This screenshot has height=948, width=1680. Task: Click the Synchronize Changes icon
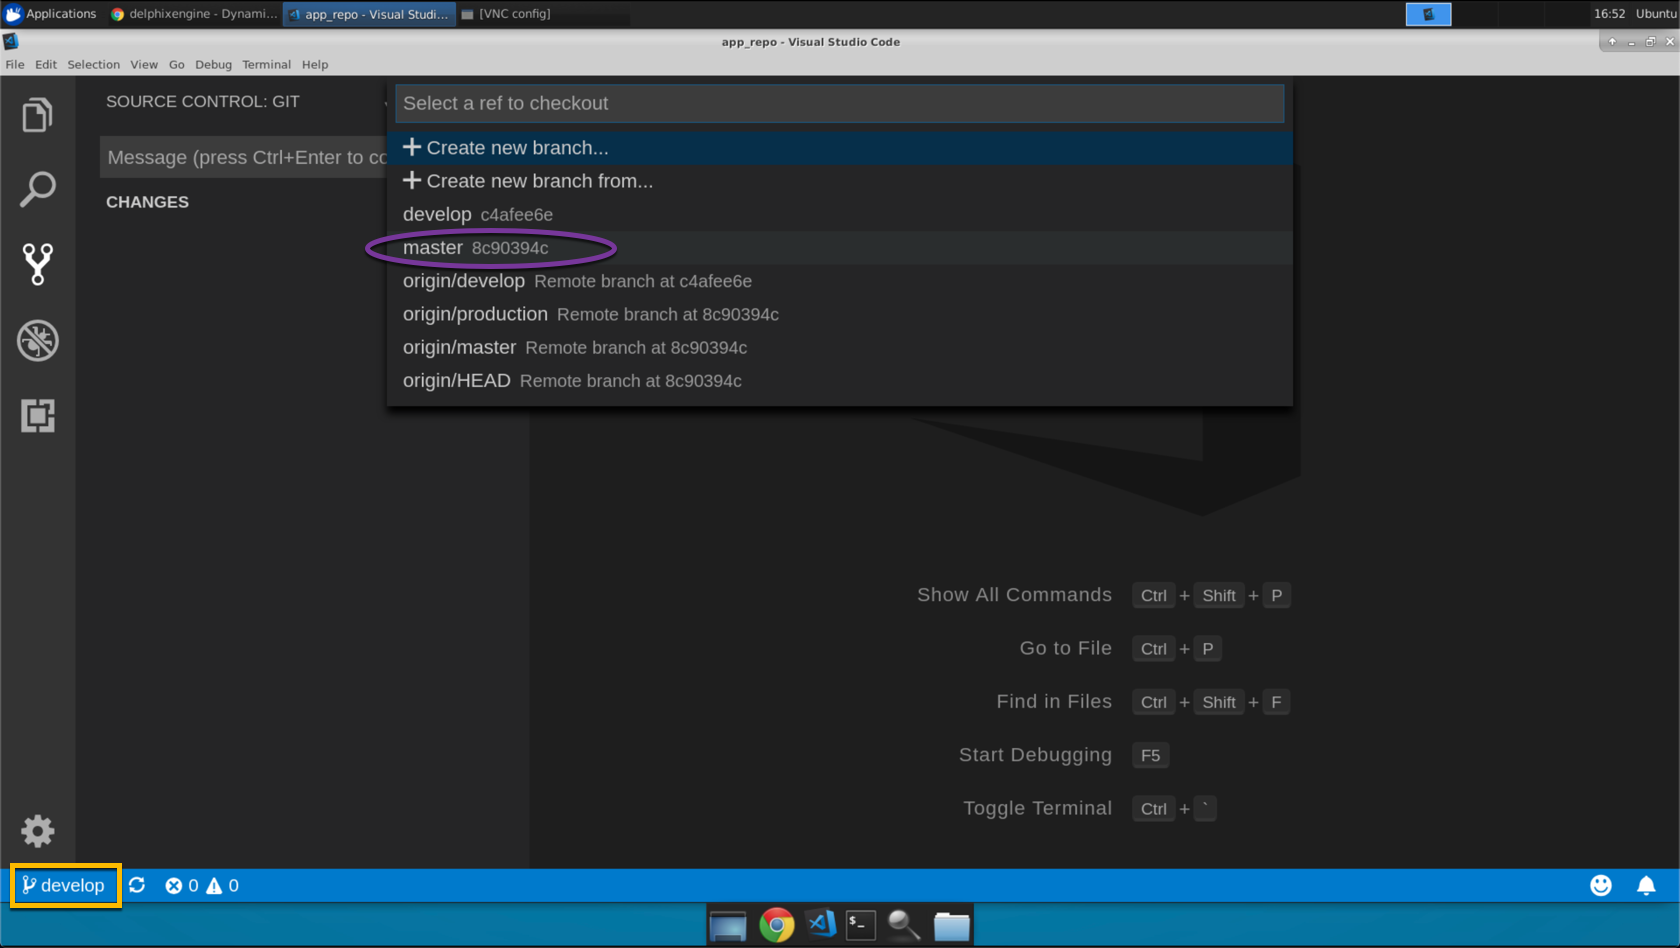click(137, 885)
